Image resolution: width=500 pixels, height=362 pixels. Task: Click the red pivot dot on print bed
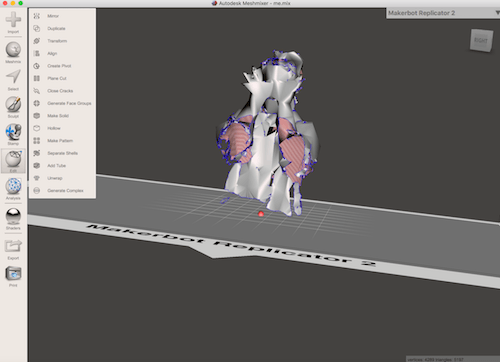tap(261, 214)
